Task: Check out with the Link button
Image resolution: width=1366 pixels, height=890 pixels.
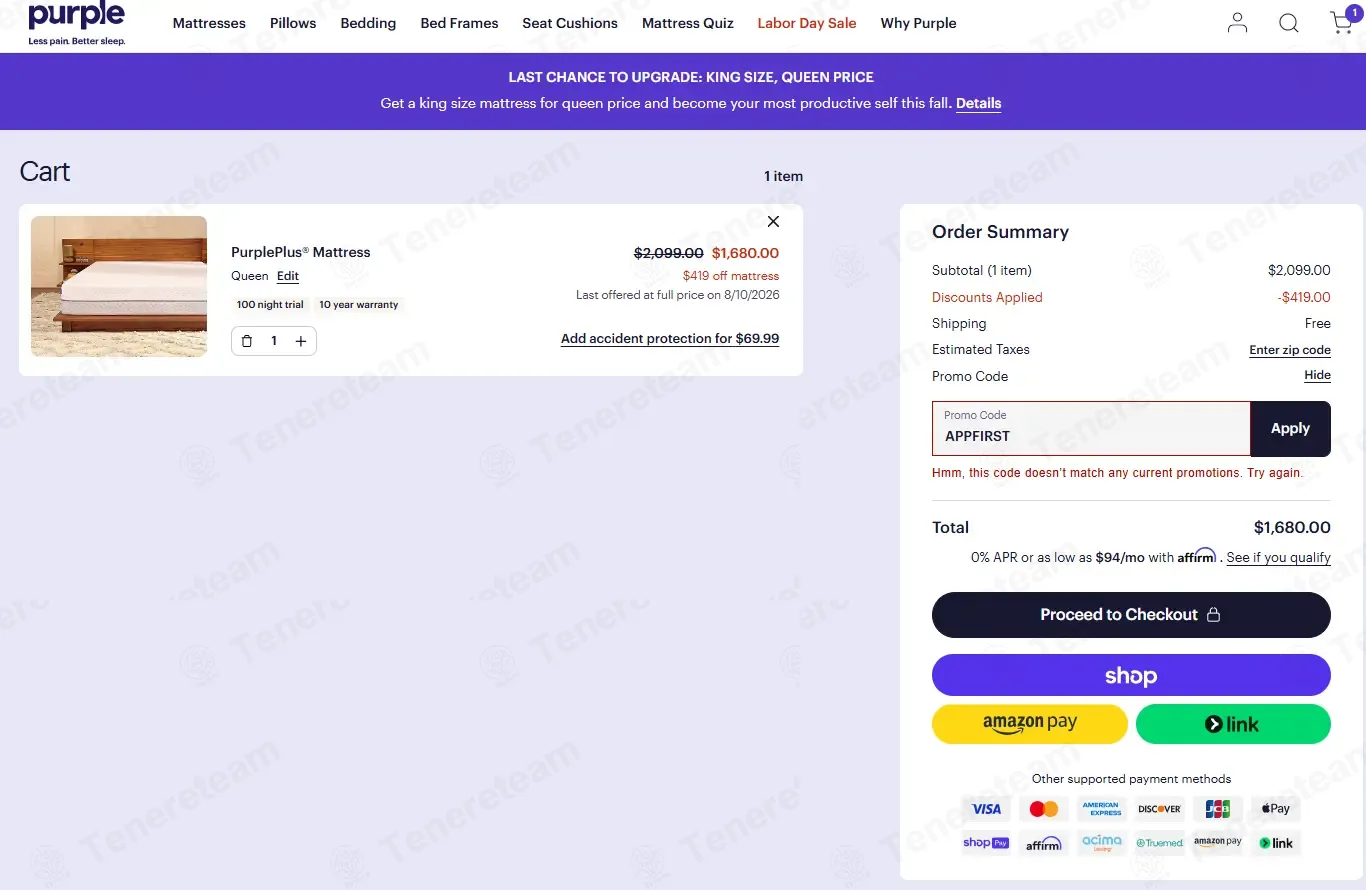Action: (1233, 724)
